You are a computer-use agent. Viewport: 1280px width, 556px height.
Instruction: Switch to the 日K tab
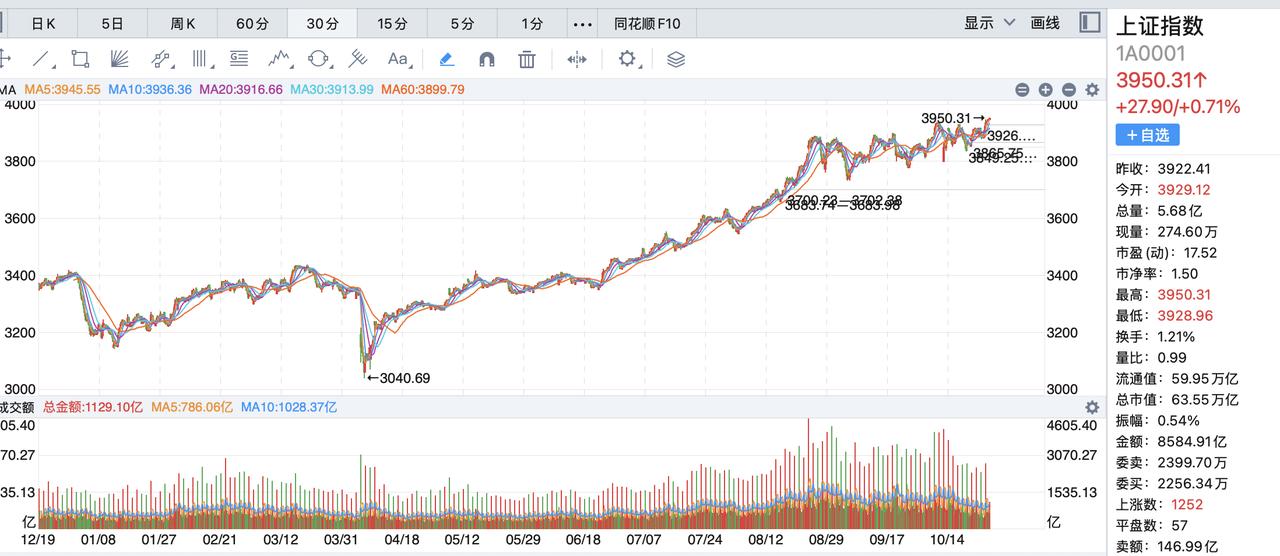(x=43, y=23)
